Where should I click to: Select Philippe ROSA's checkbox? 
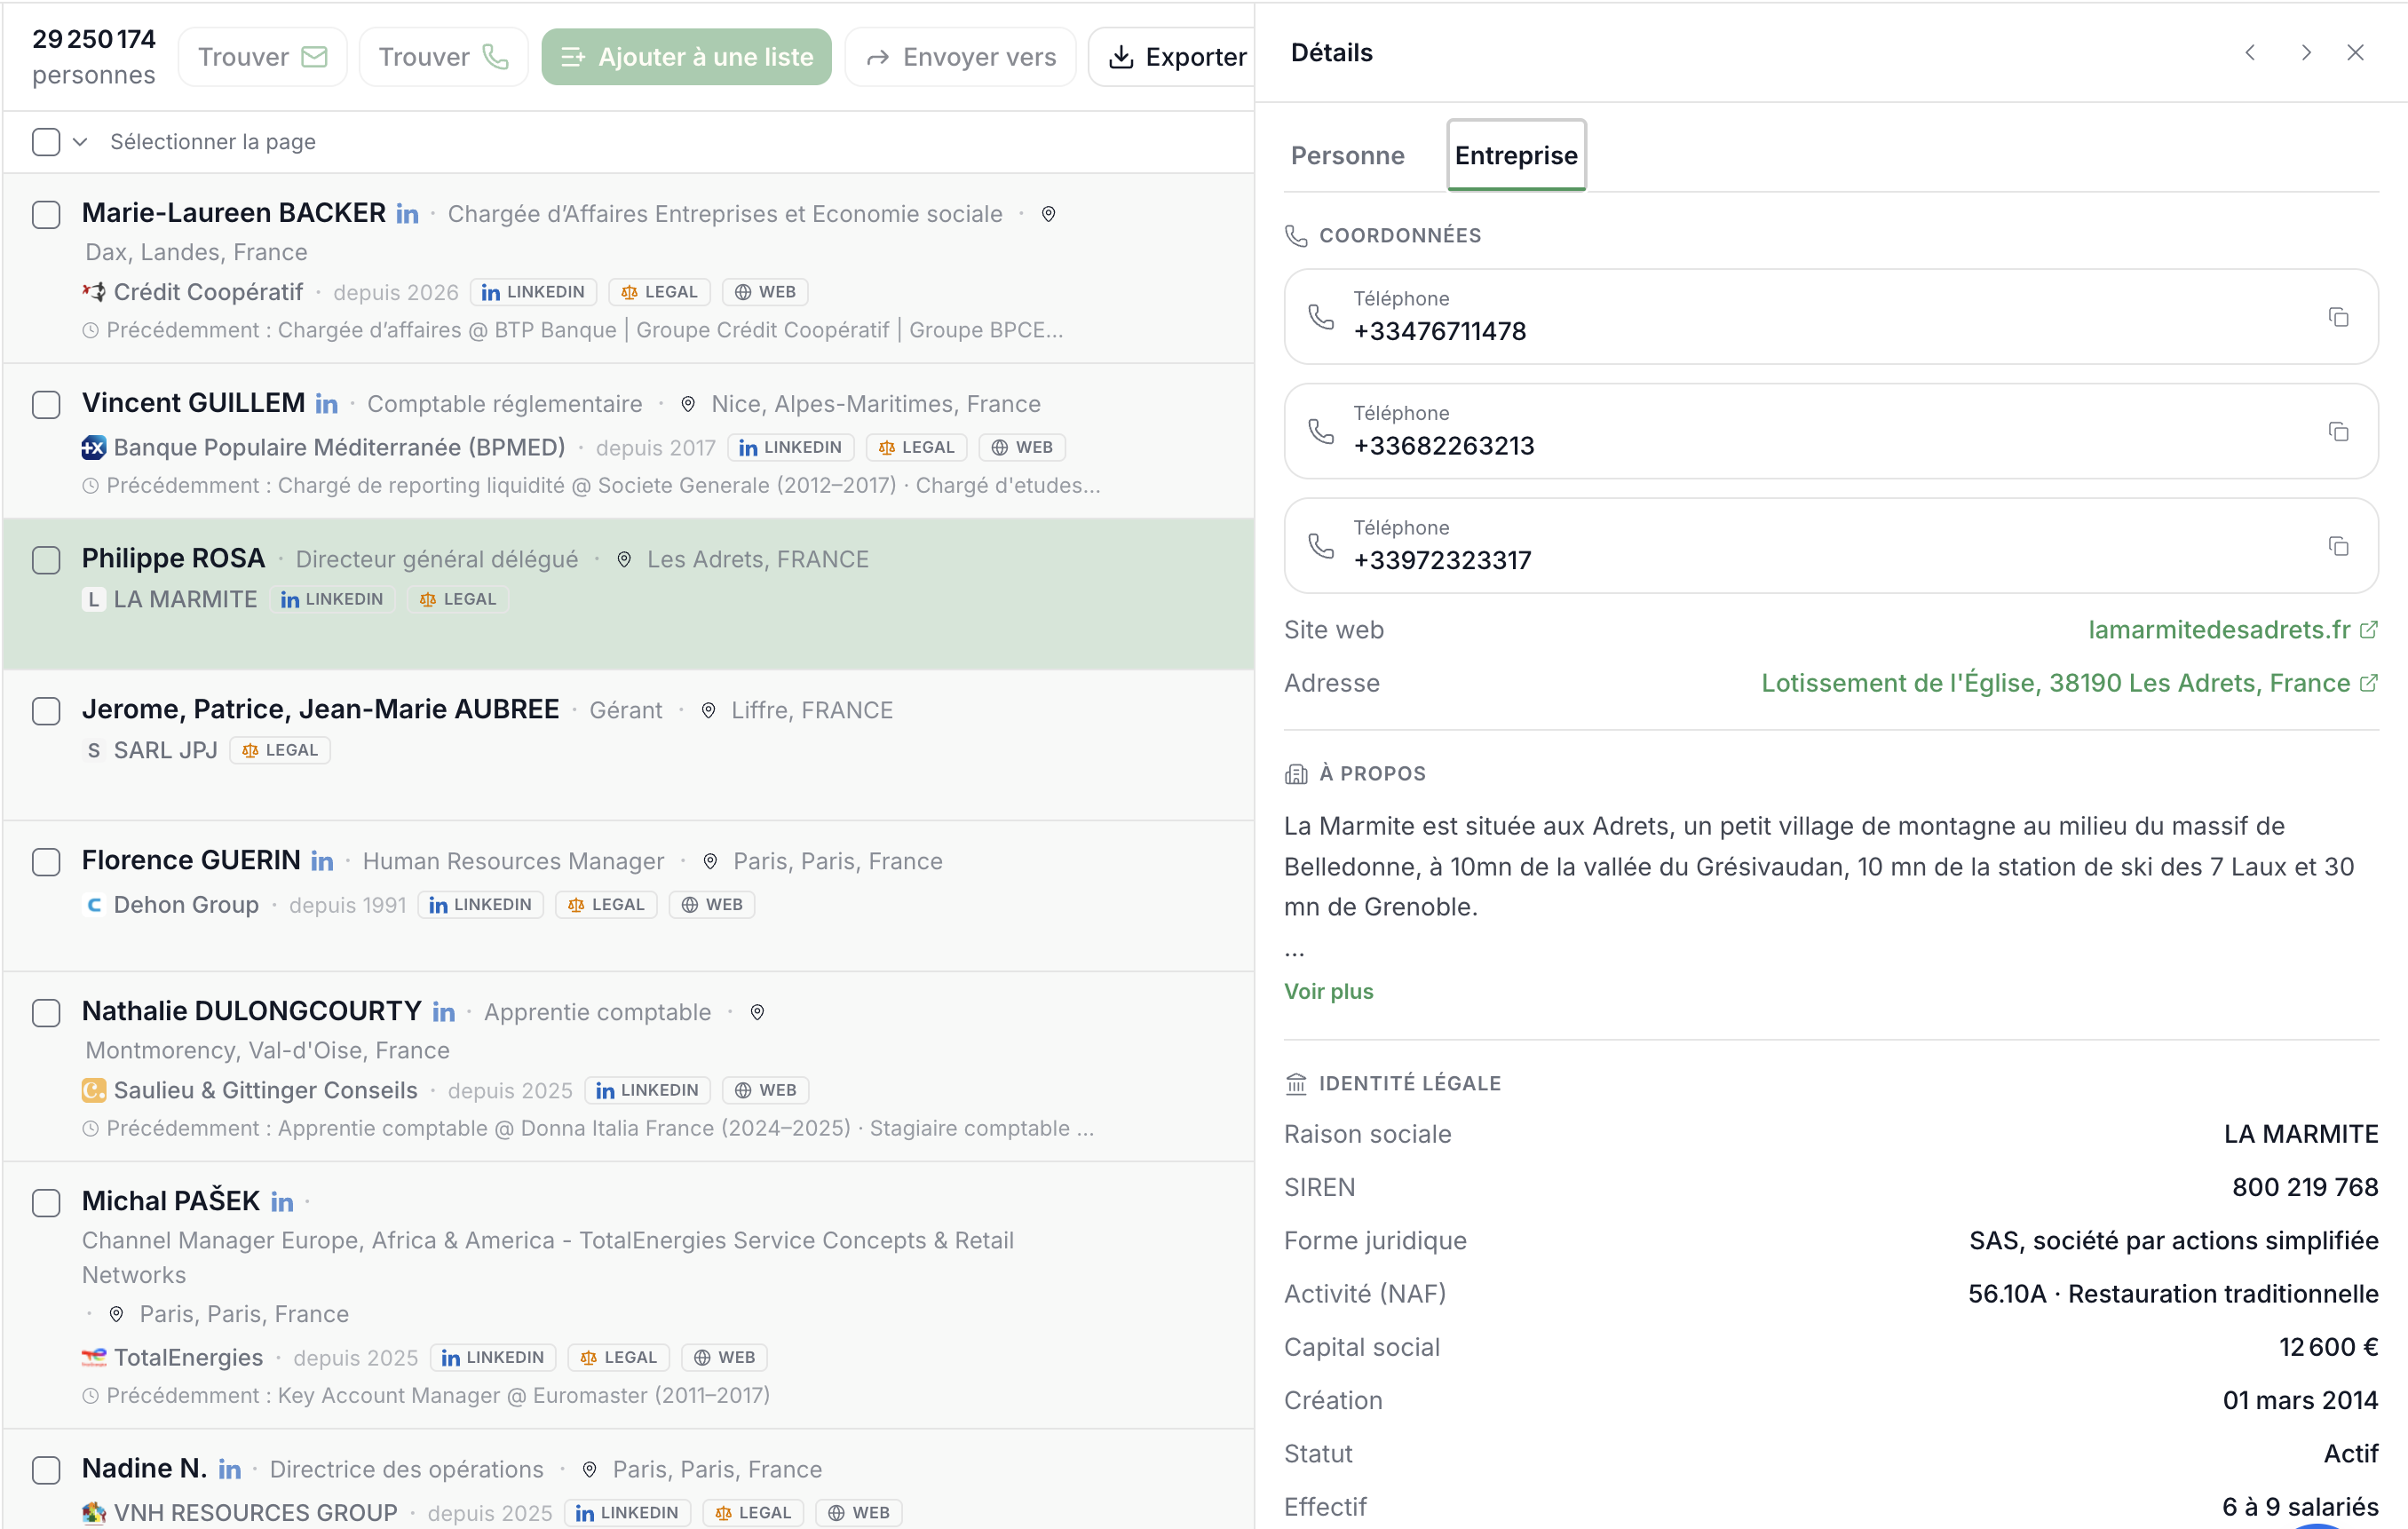click(x=46, y=560)
